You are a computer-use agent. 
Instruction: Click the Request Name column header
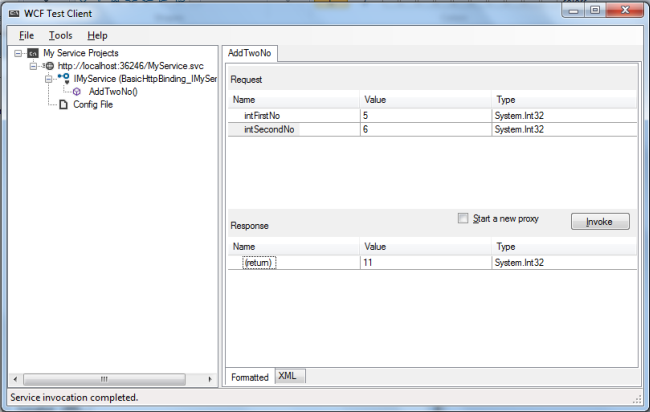[x=294, y=100]
